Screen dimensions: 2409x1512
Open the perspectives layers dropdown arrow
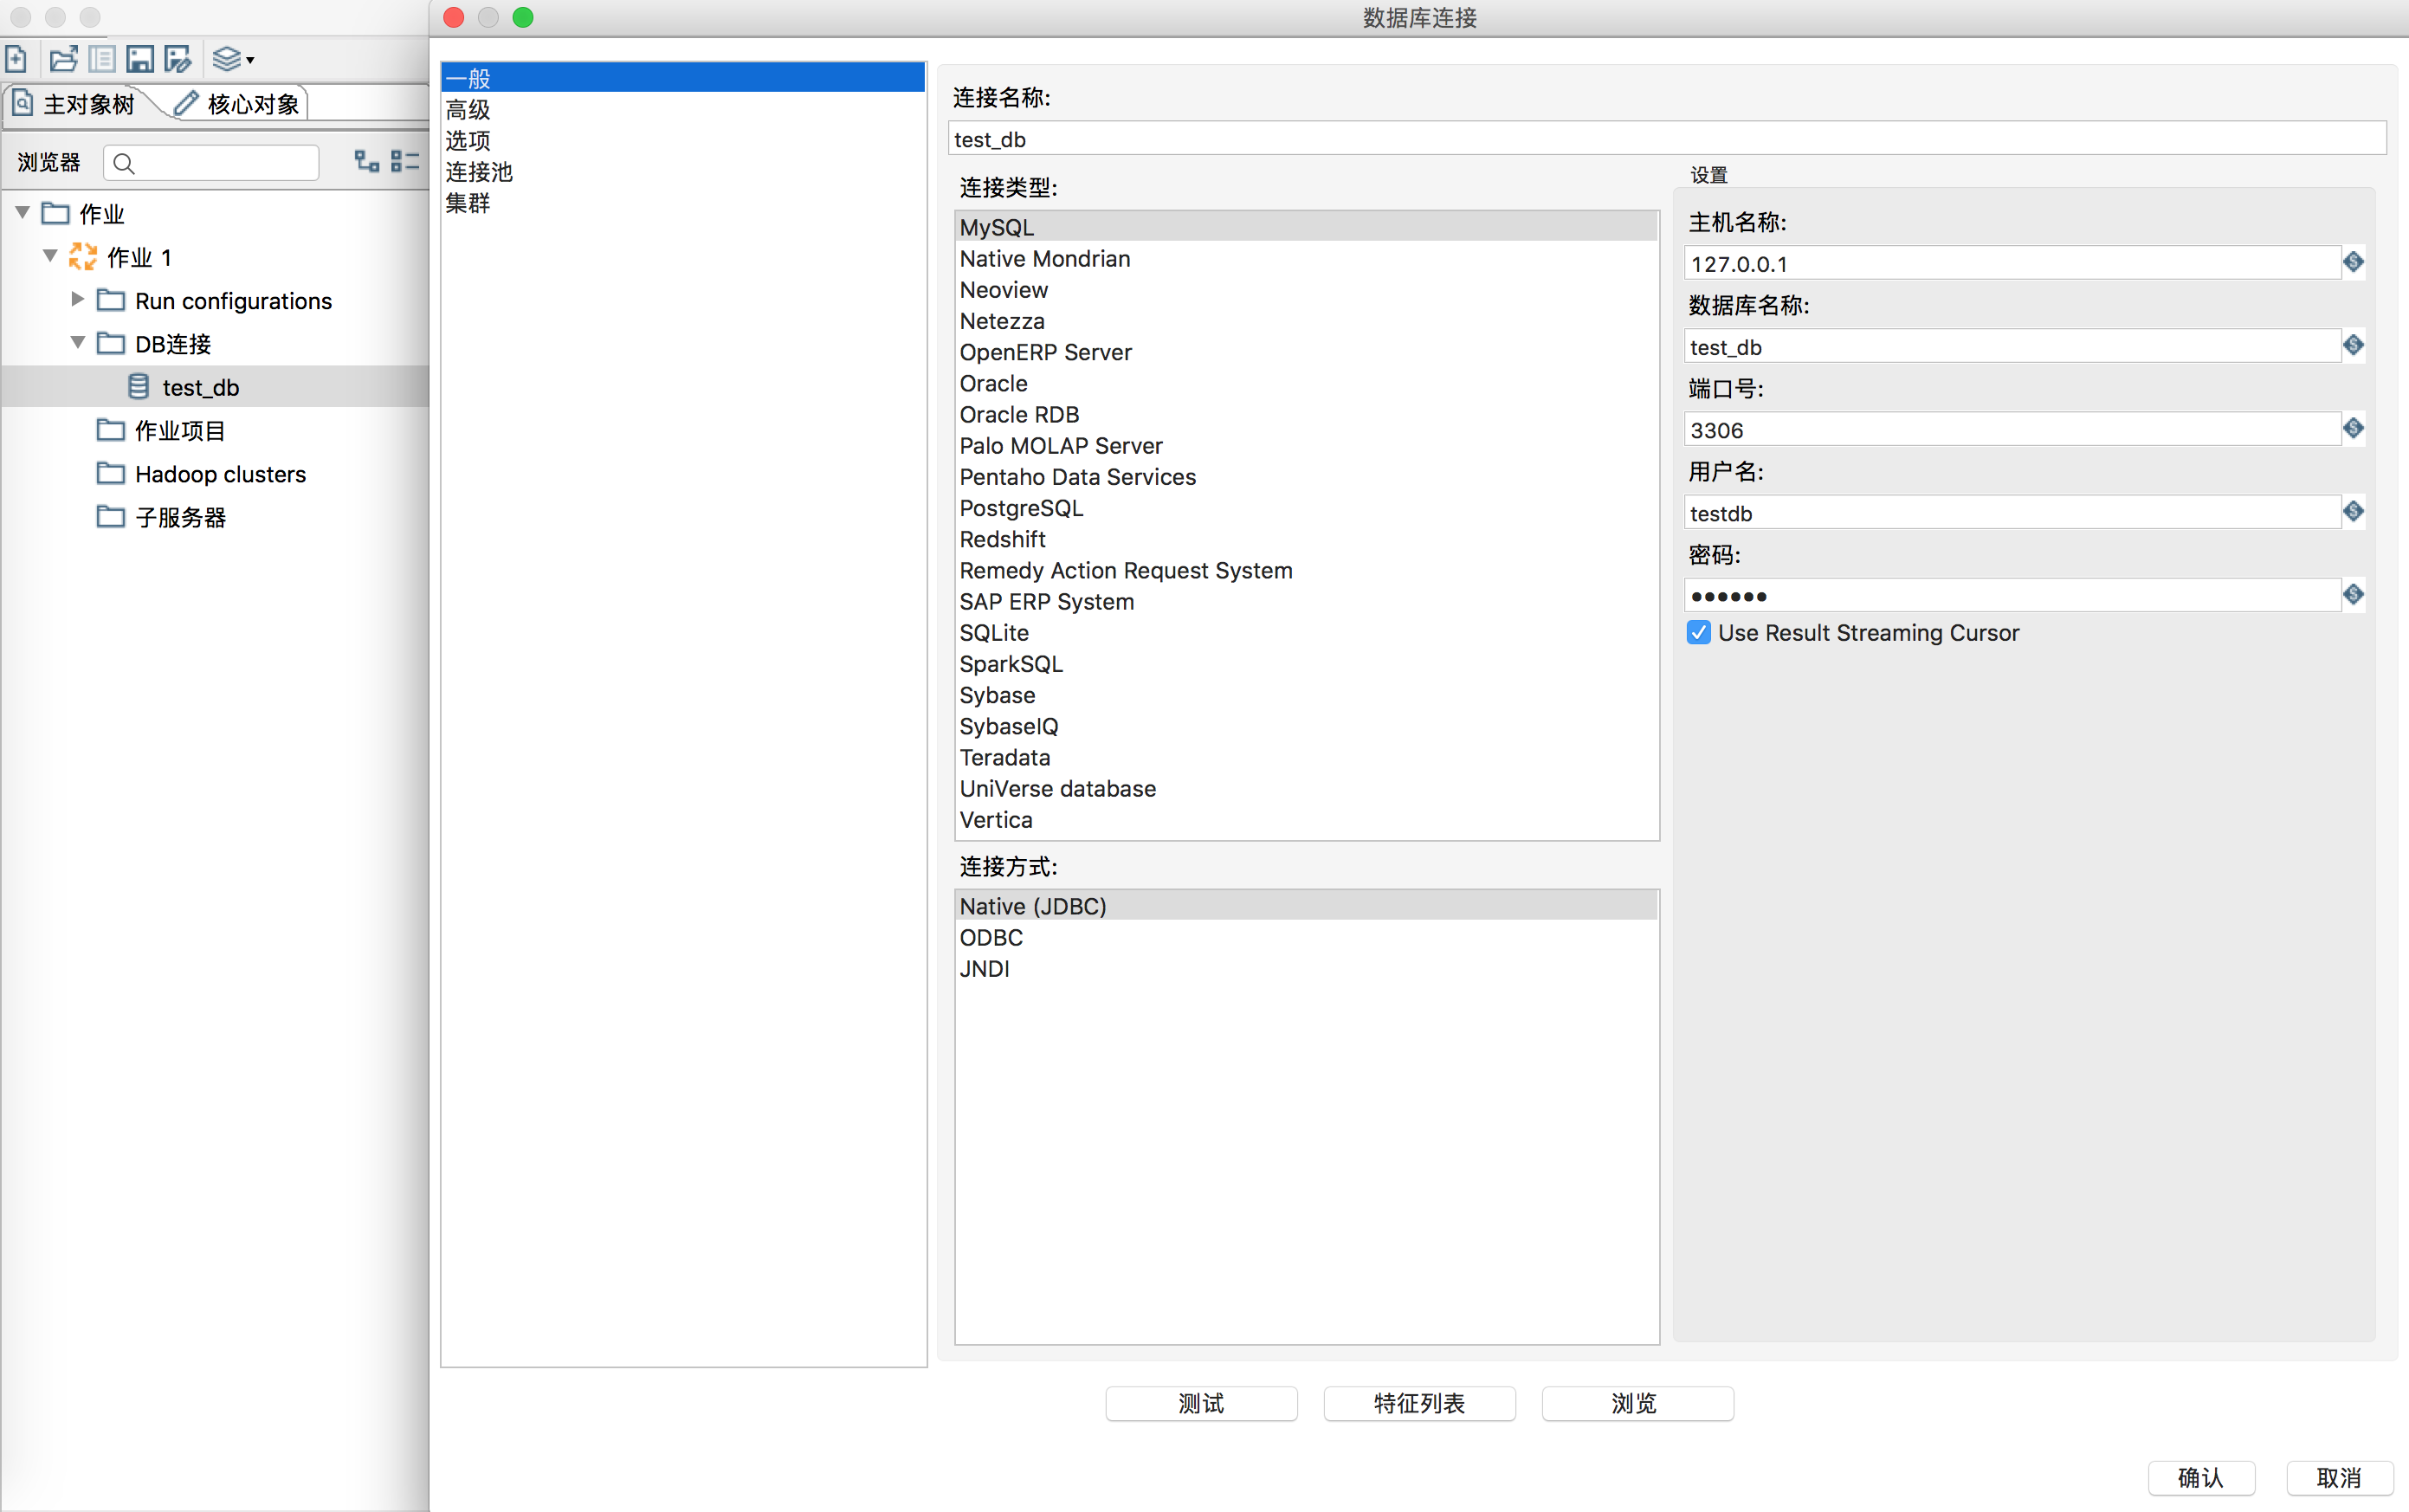pos(250,60)
